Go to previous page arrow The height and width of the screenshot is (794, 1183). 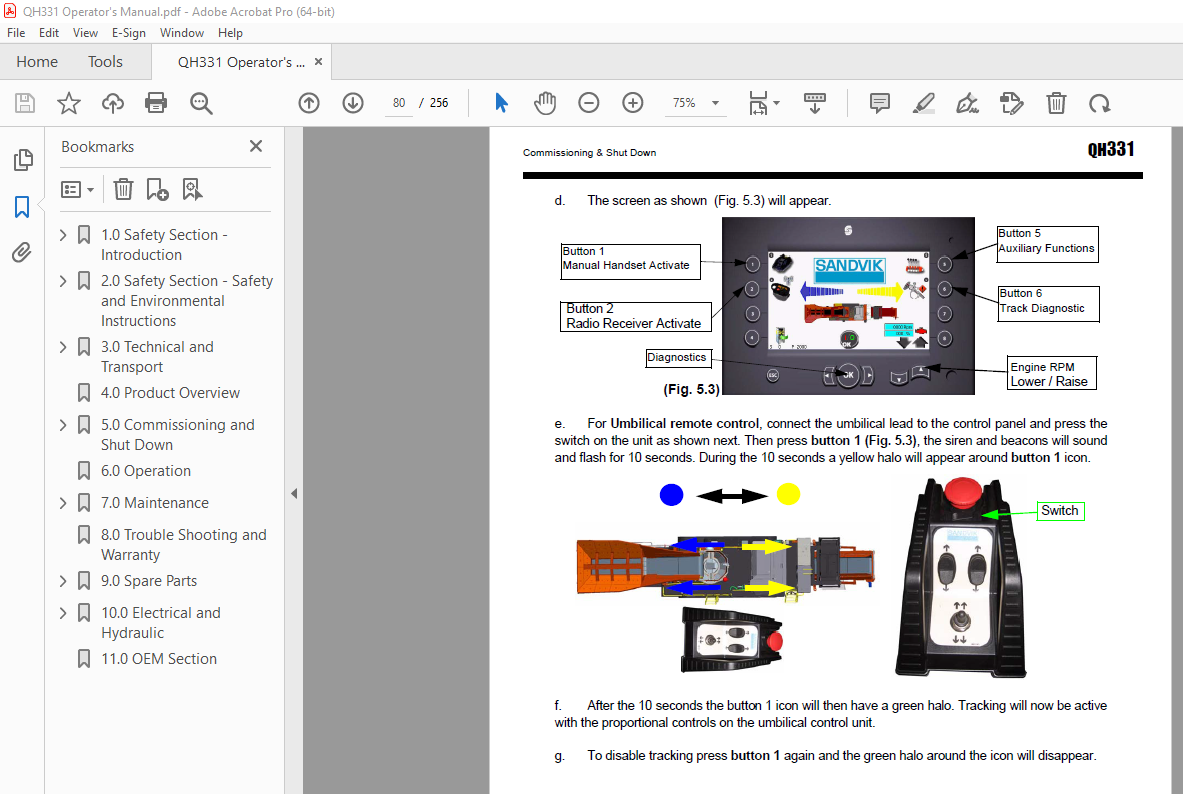tap(309, 103)
